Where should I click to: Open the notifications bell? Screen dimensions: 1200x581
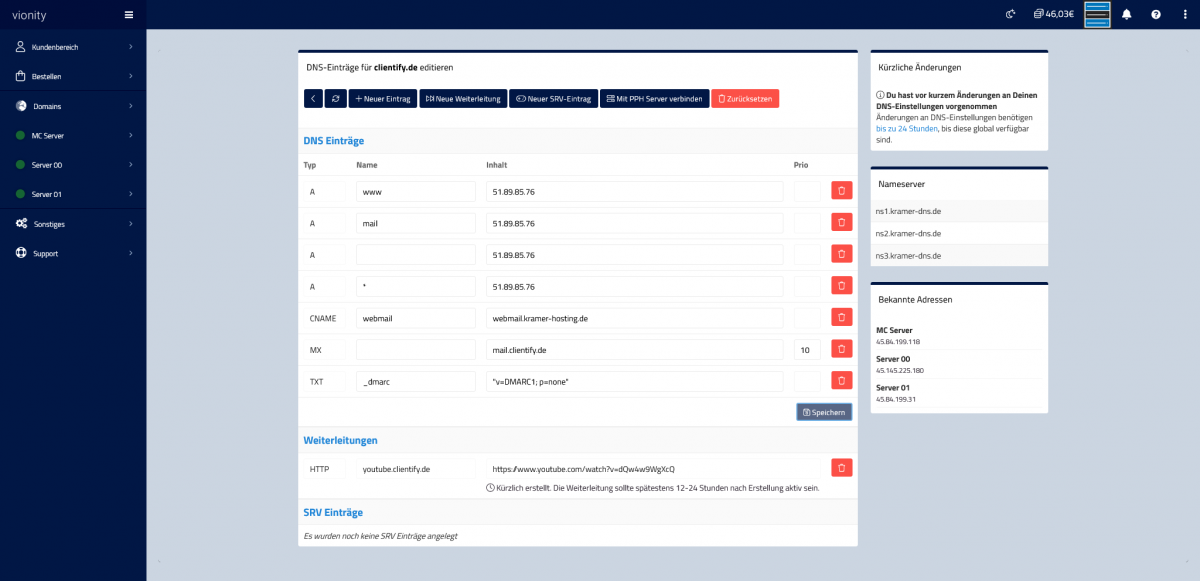(1127, 14)
